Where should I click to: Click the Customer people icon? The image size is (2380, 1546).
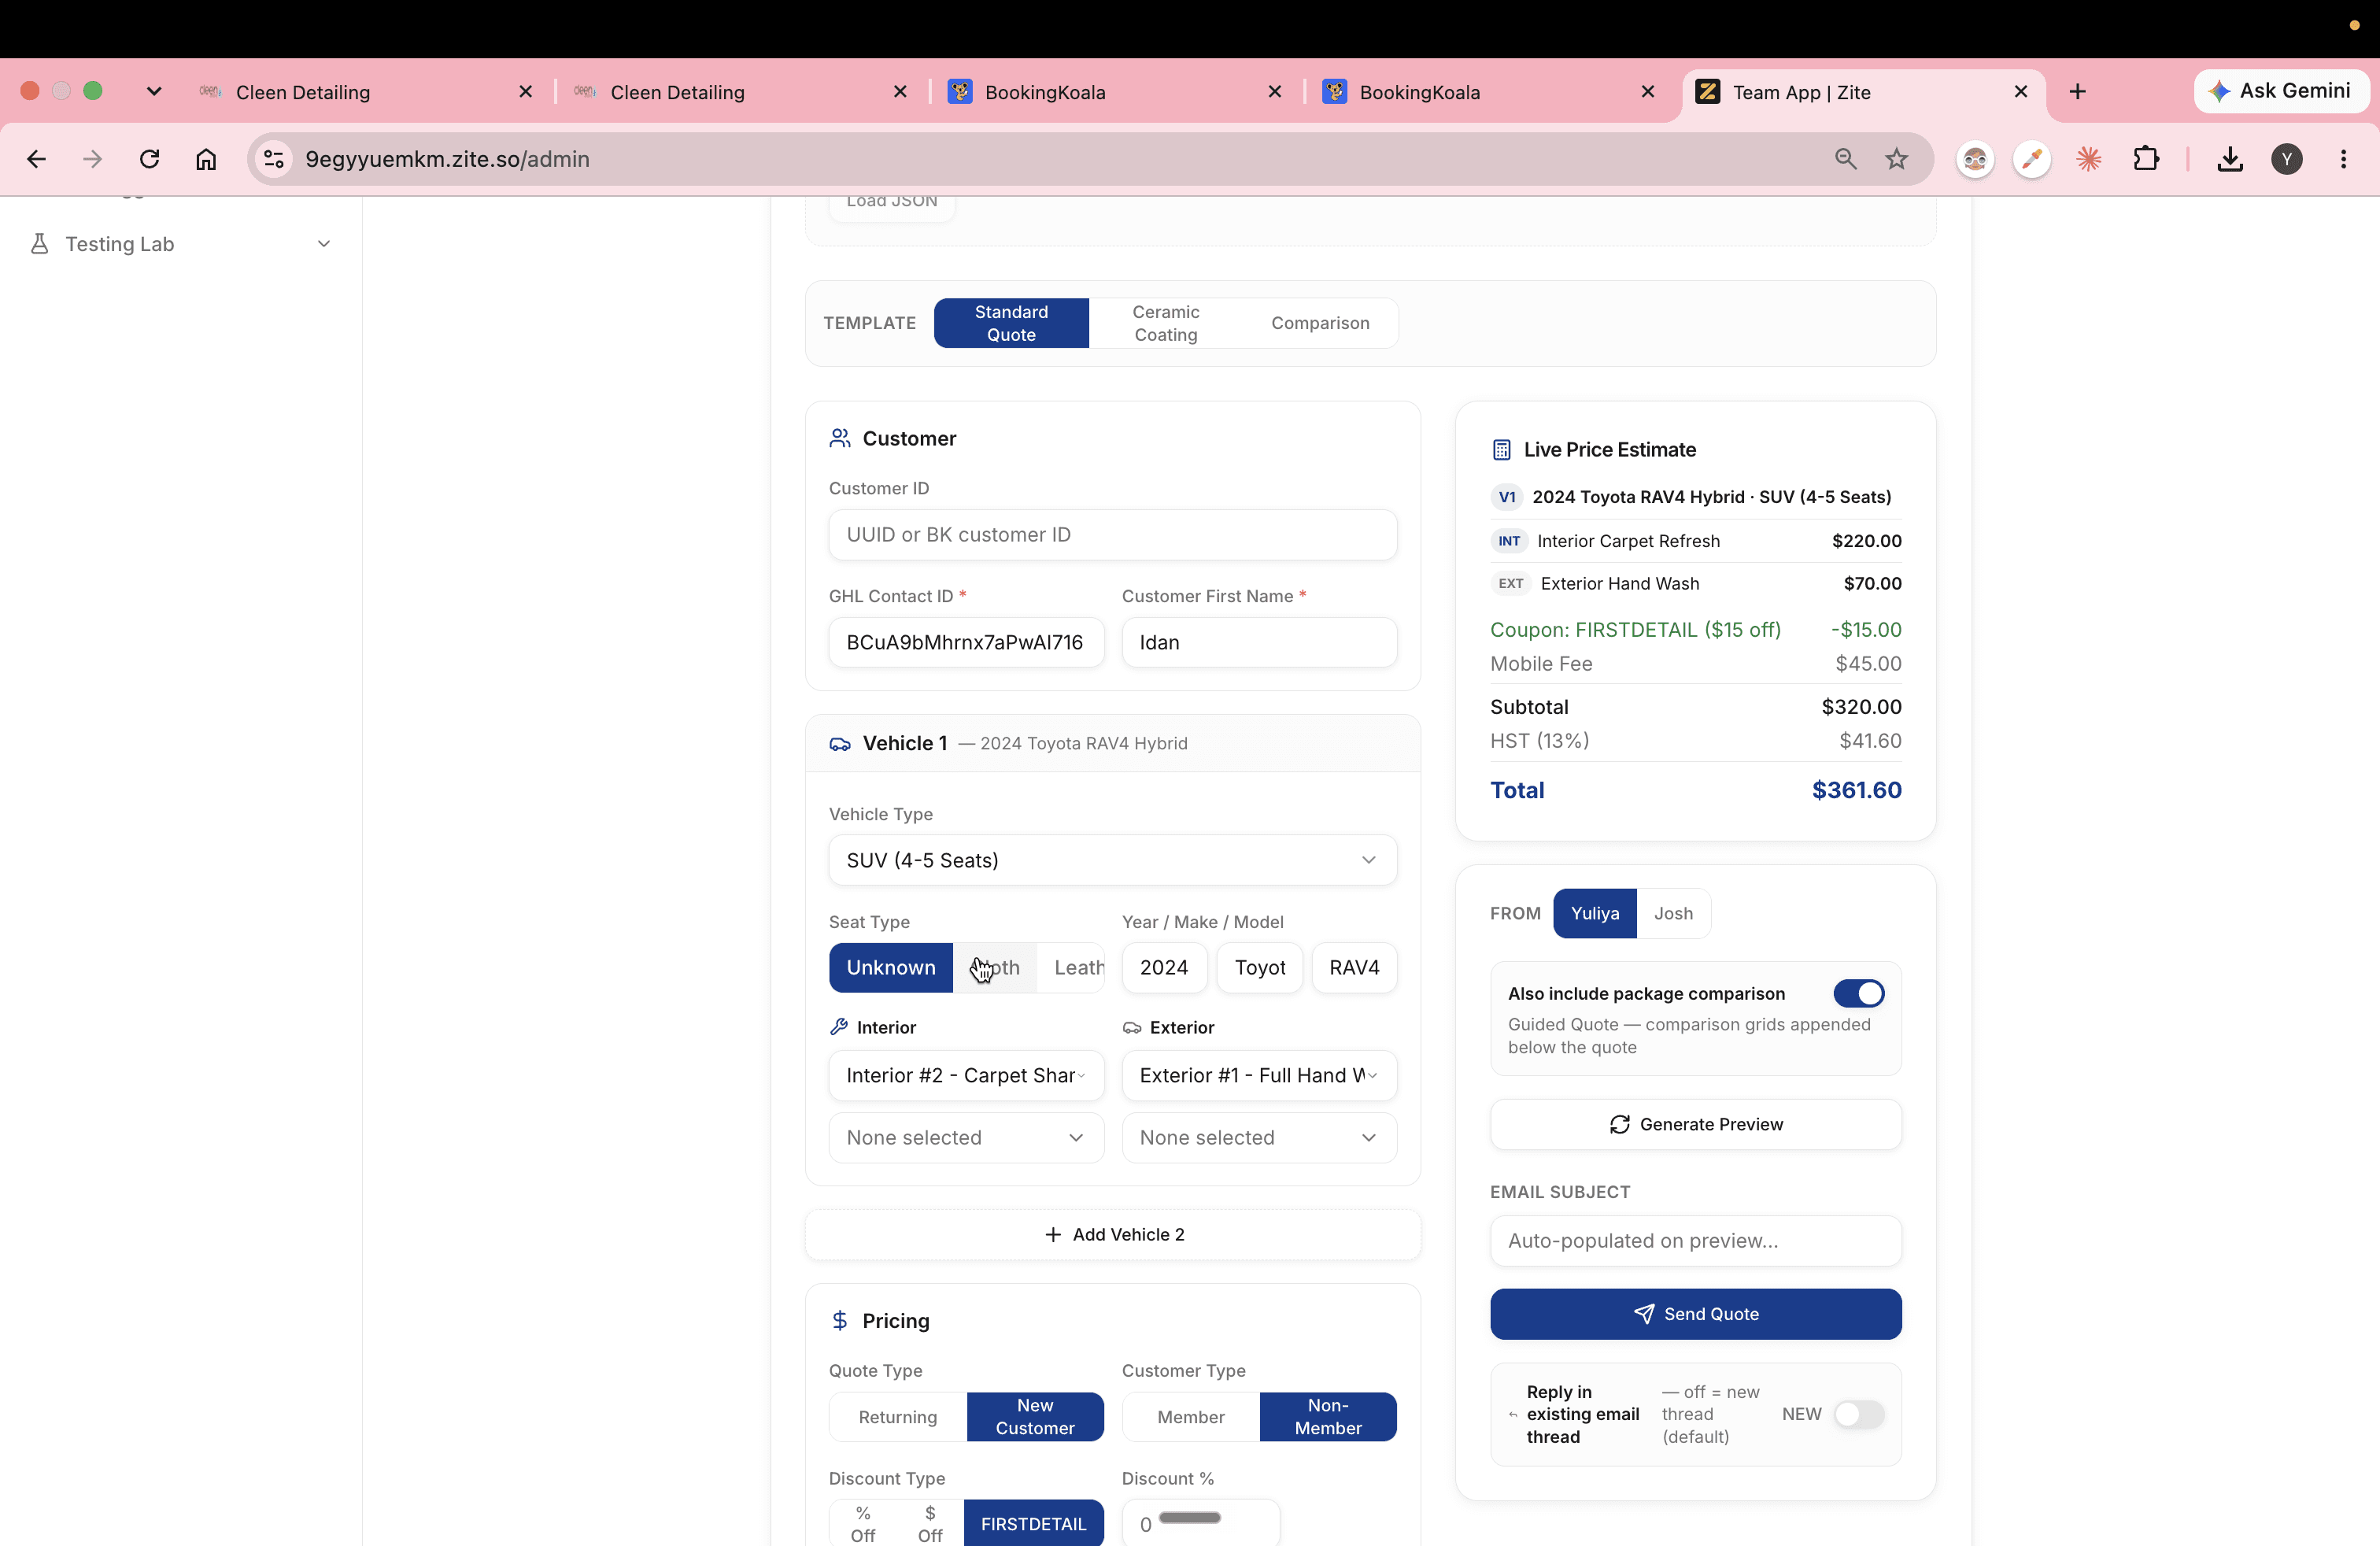840,438
